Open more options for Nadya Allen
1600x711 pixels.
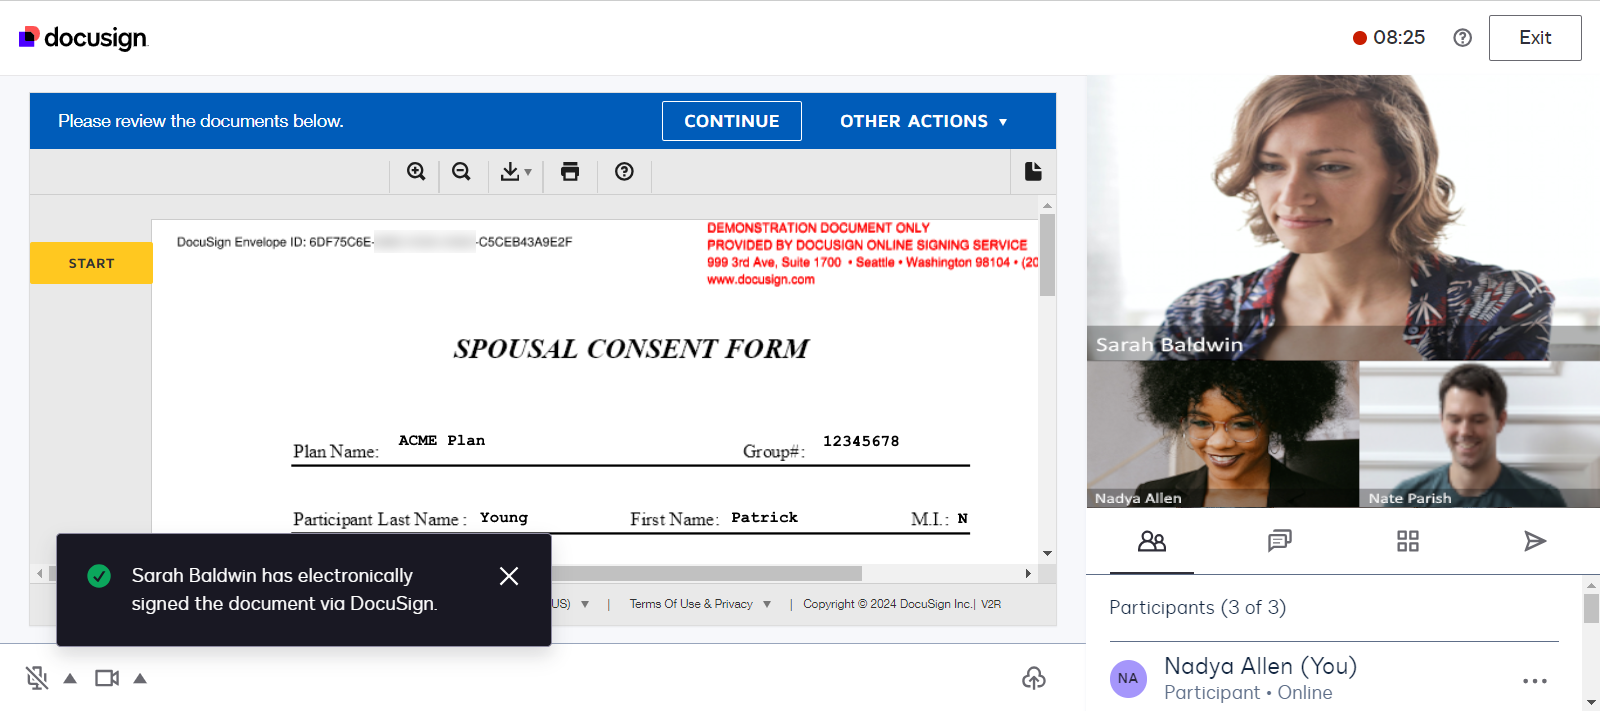click(1534, 681)
